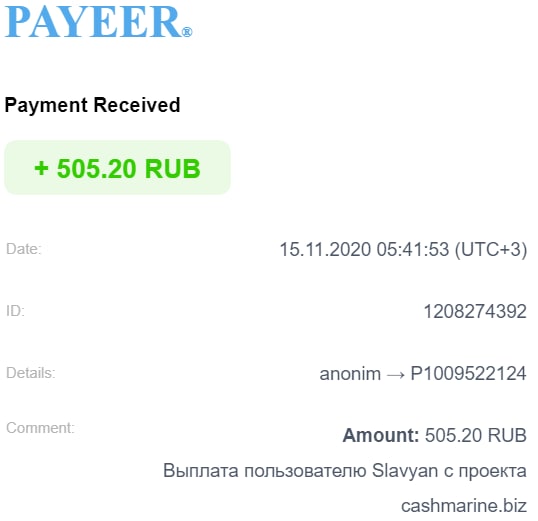Click the green + 505.20 RUB amount badge
Viewport: 538px width, 521px height.
point(117,167)
